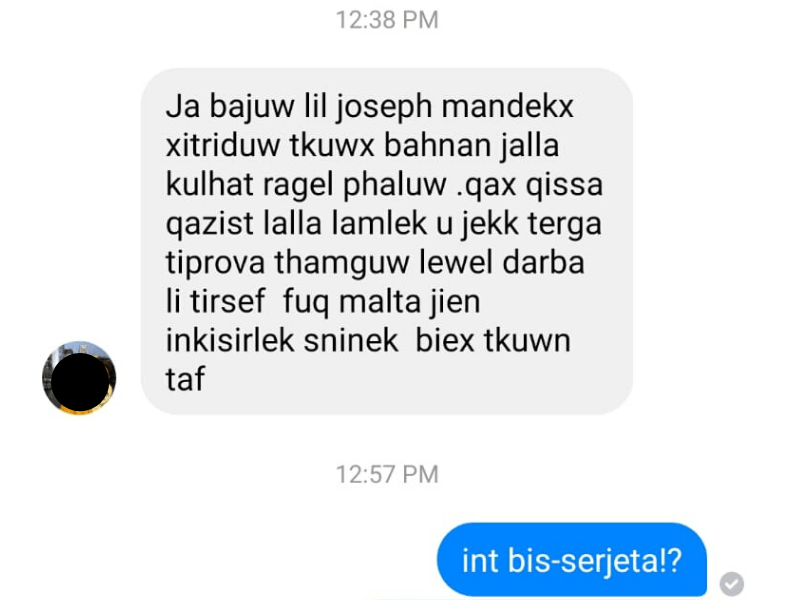Tap the 12:57 PM timestamp
800x600 pixels.
387,474
